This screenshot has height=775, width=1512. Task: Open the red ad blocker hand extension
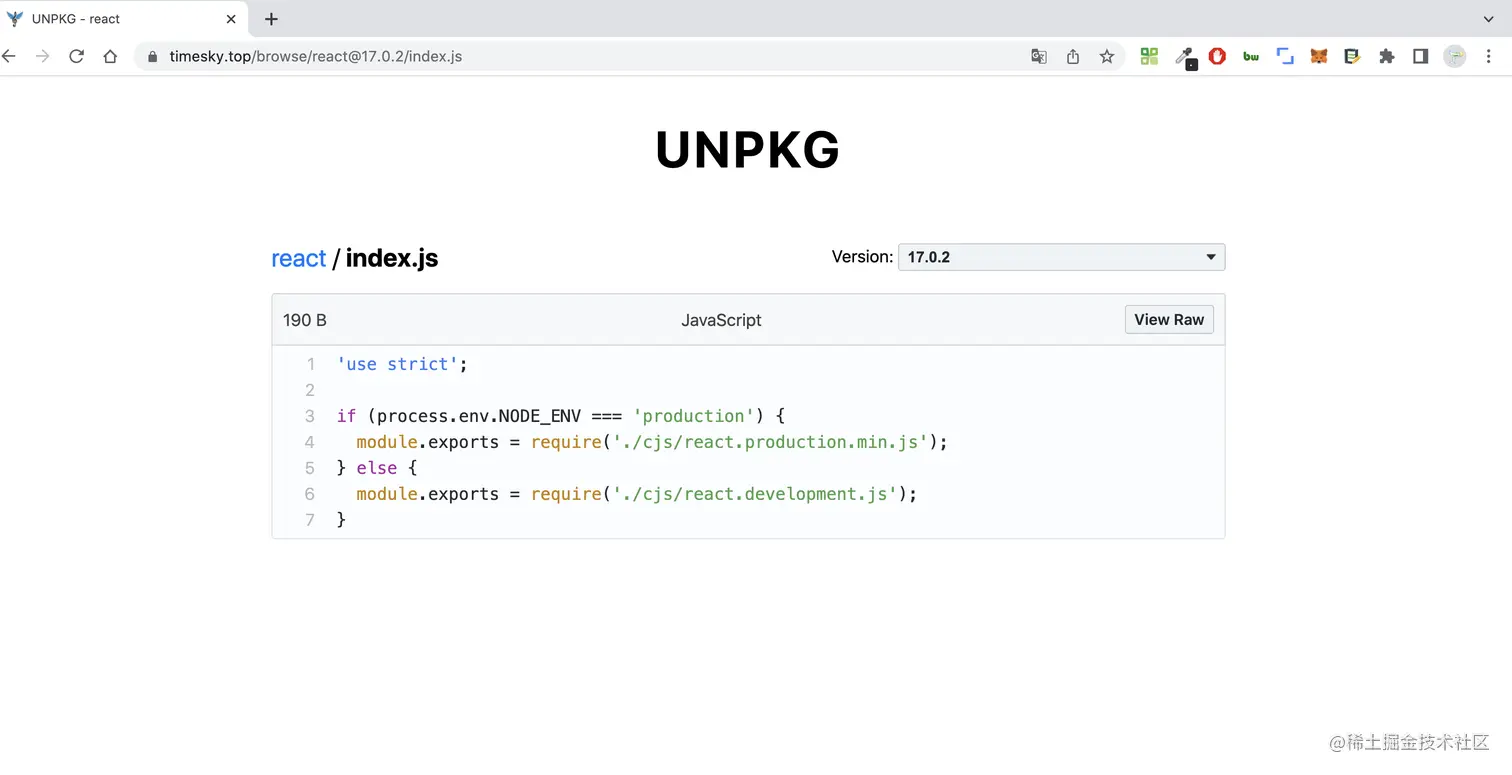(1217, 57)
